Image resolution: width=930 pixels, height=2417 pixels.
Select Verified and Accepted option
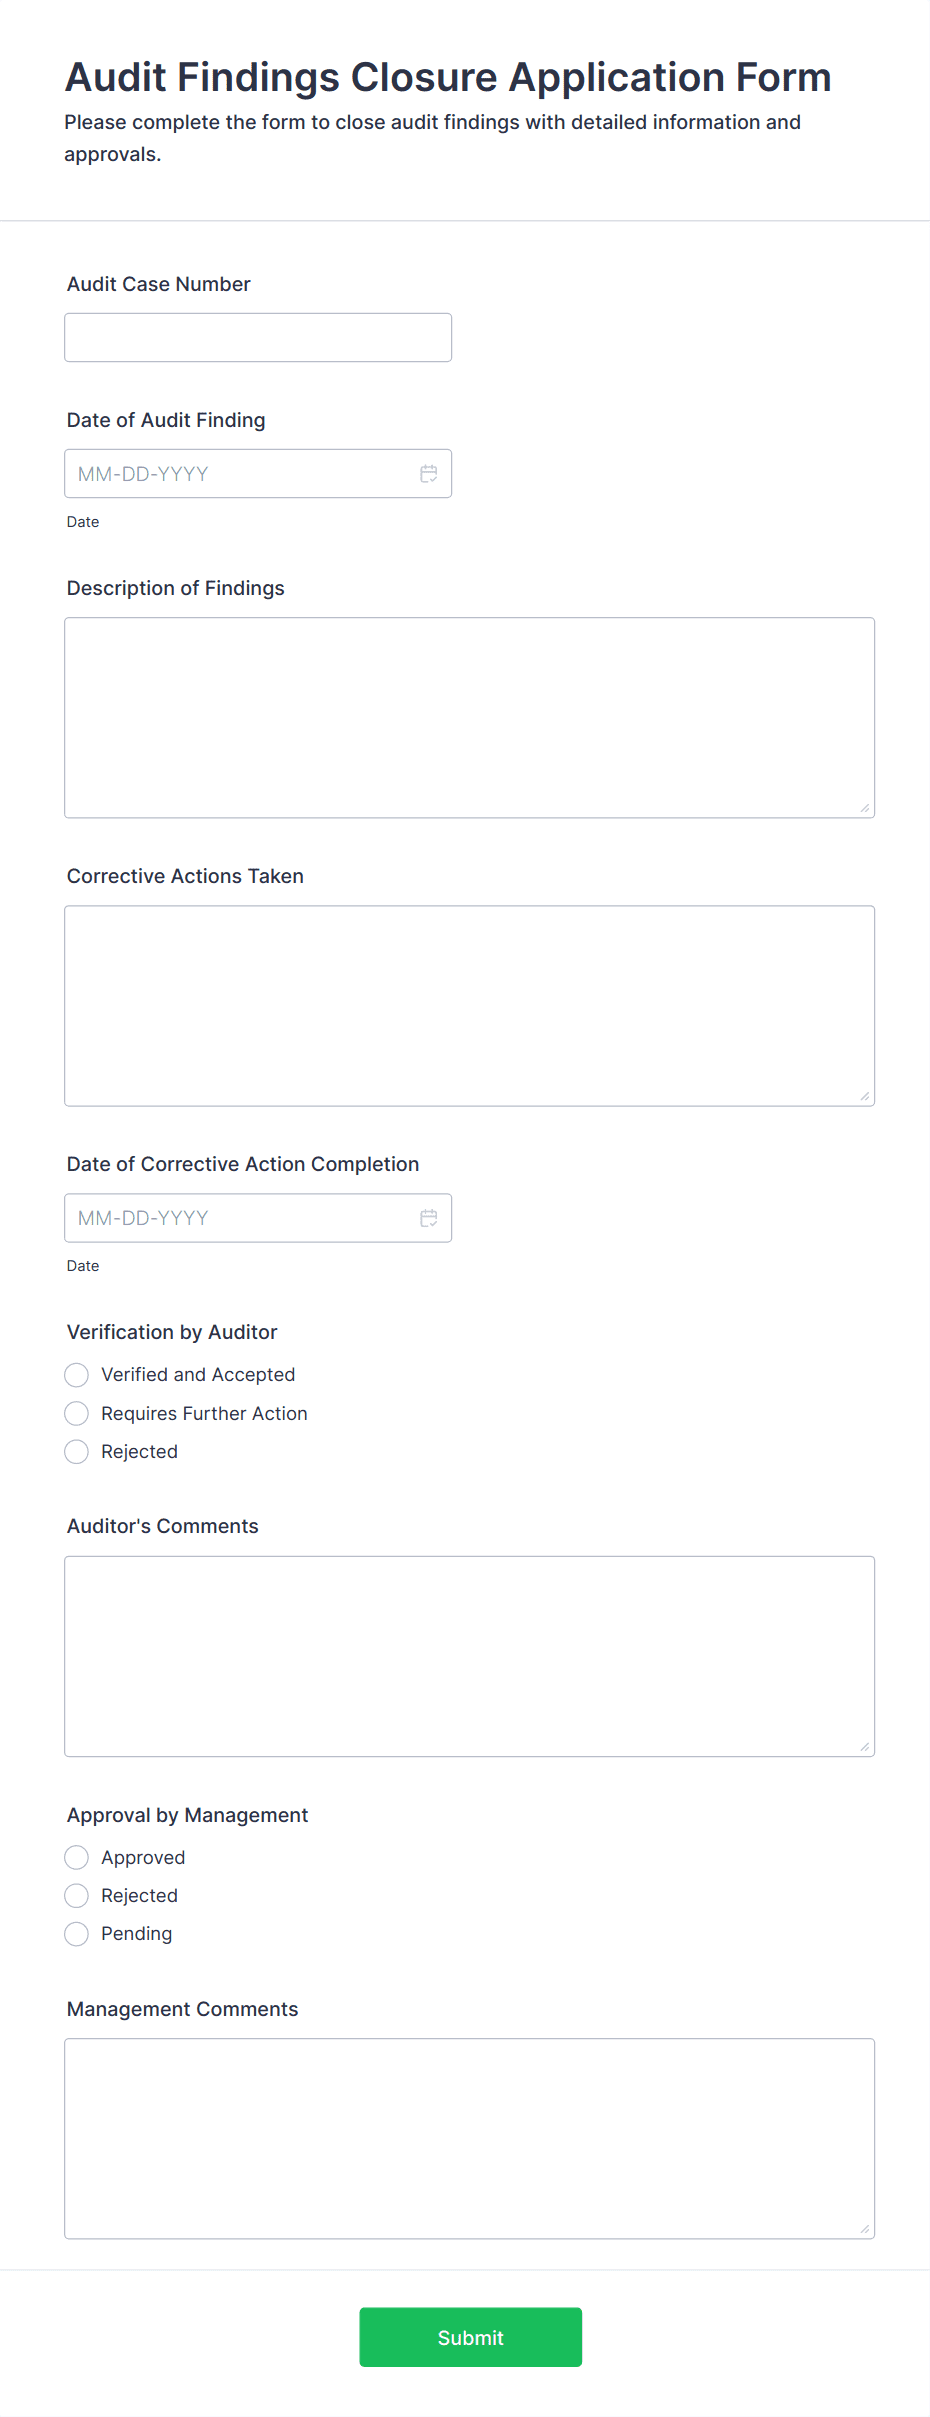pos(77,1375)
